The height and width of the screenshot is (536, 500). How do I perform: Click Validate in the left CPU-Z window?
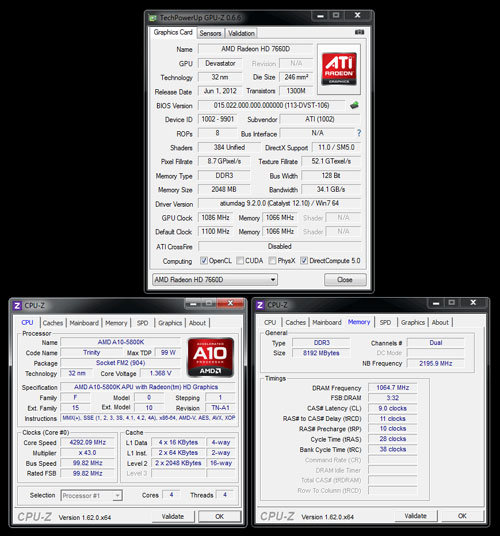[173, 516]
